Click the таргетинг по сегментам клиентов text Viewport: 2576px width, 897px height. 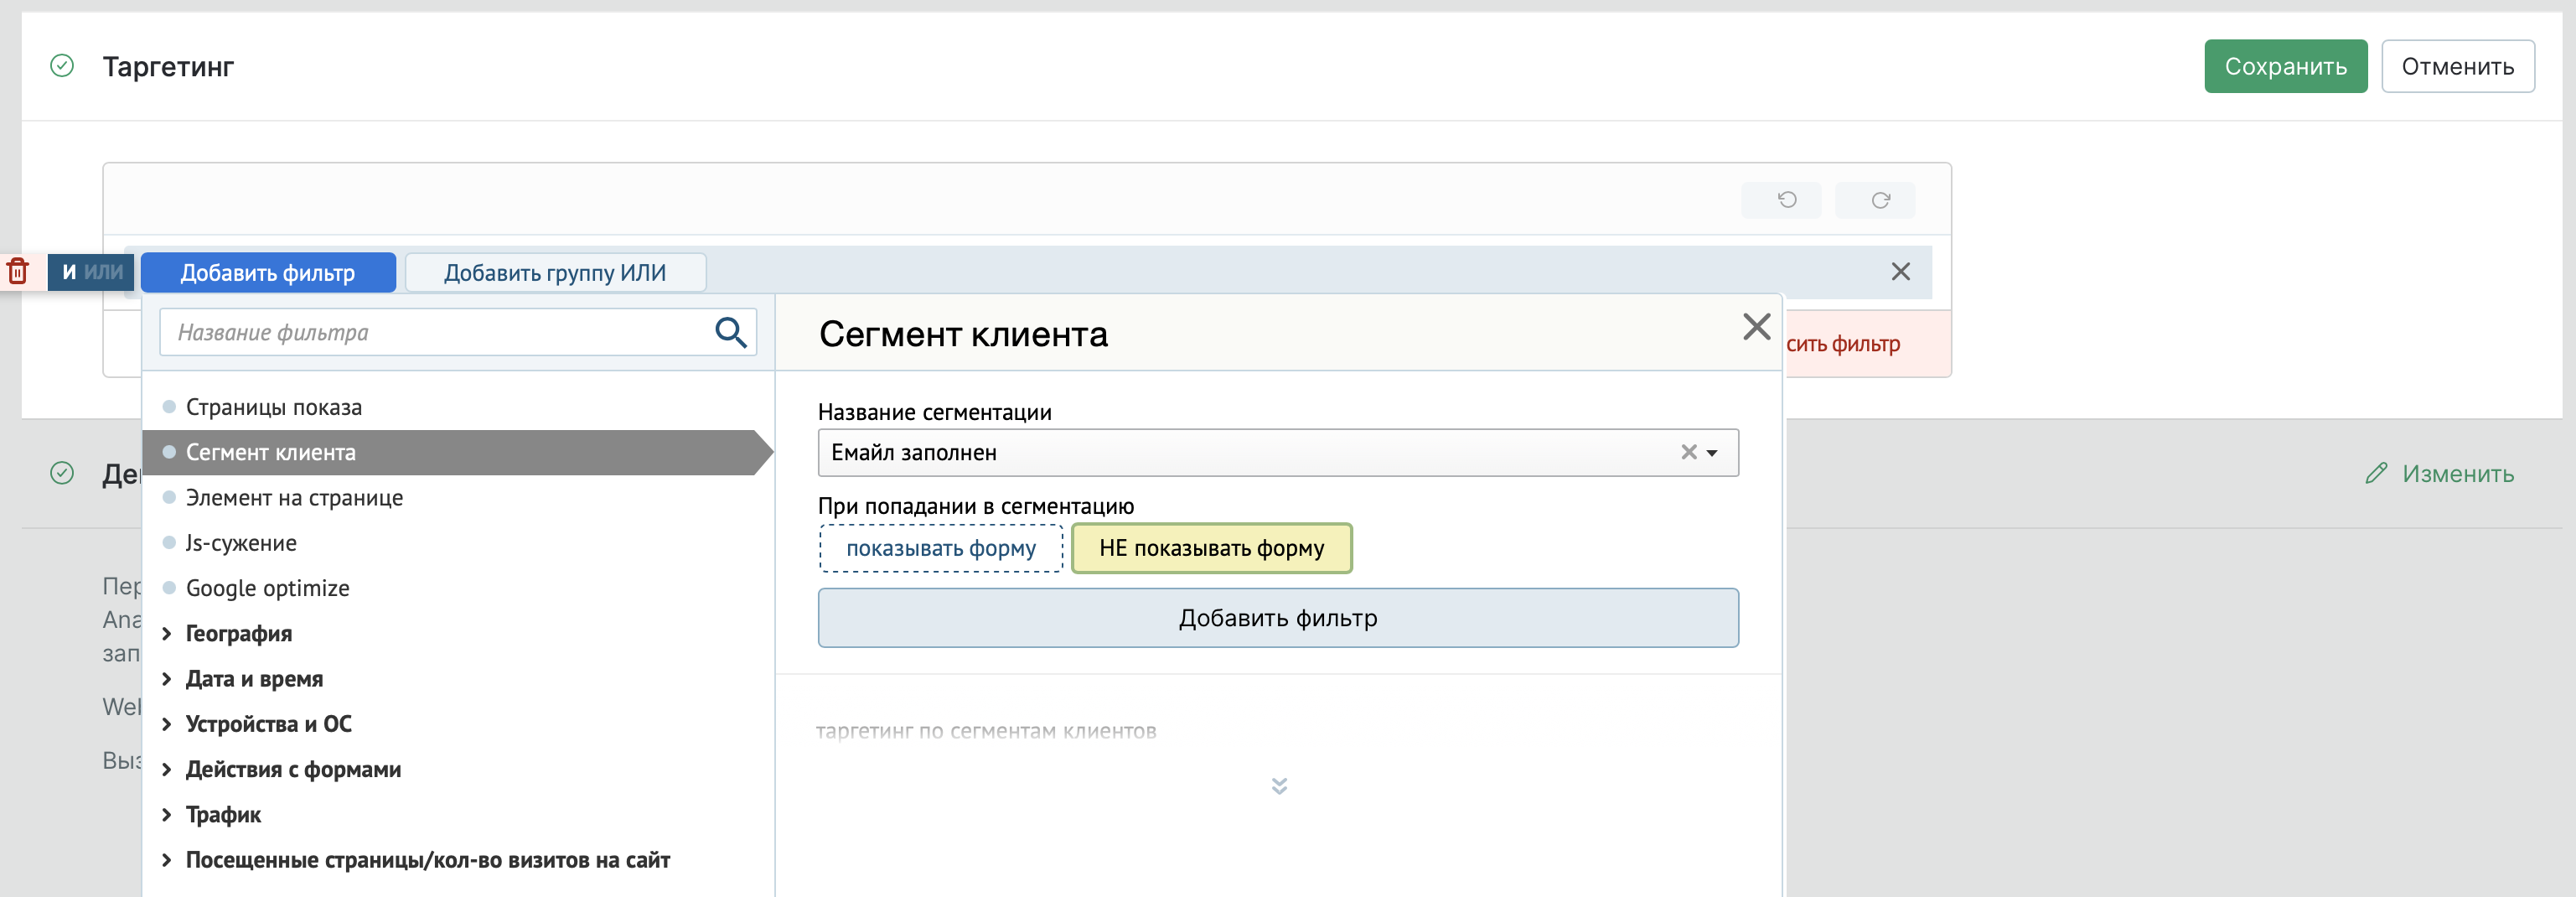click(986, 731)
